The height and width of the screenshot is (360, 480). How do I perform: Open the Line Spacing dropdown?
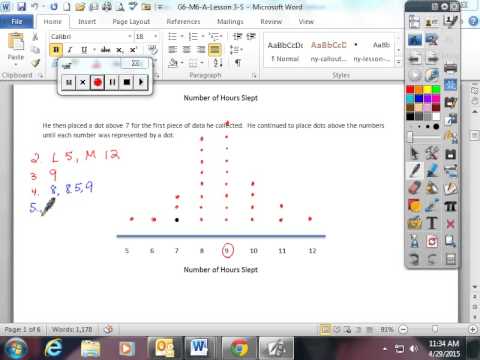click(236, 50)
